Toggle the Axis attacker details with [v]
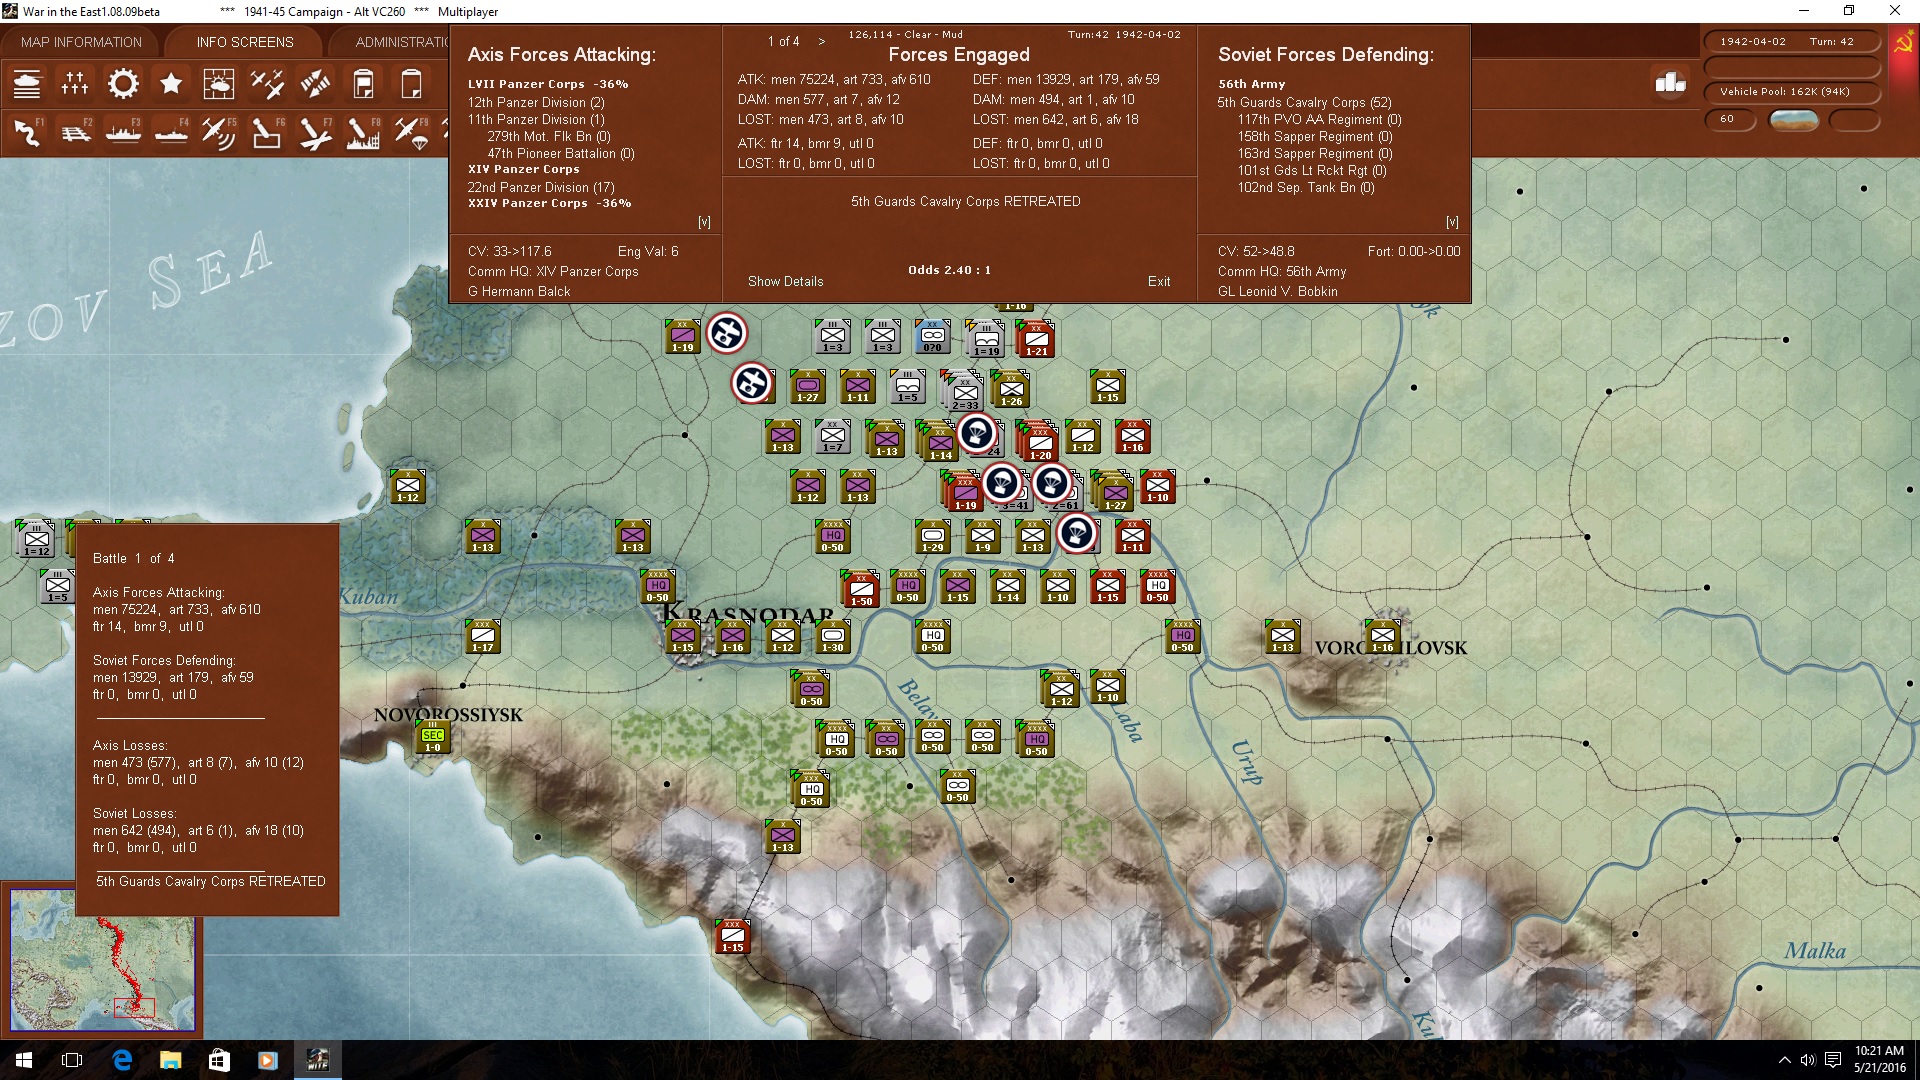 pos(705,221)
